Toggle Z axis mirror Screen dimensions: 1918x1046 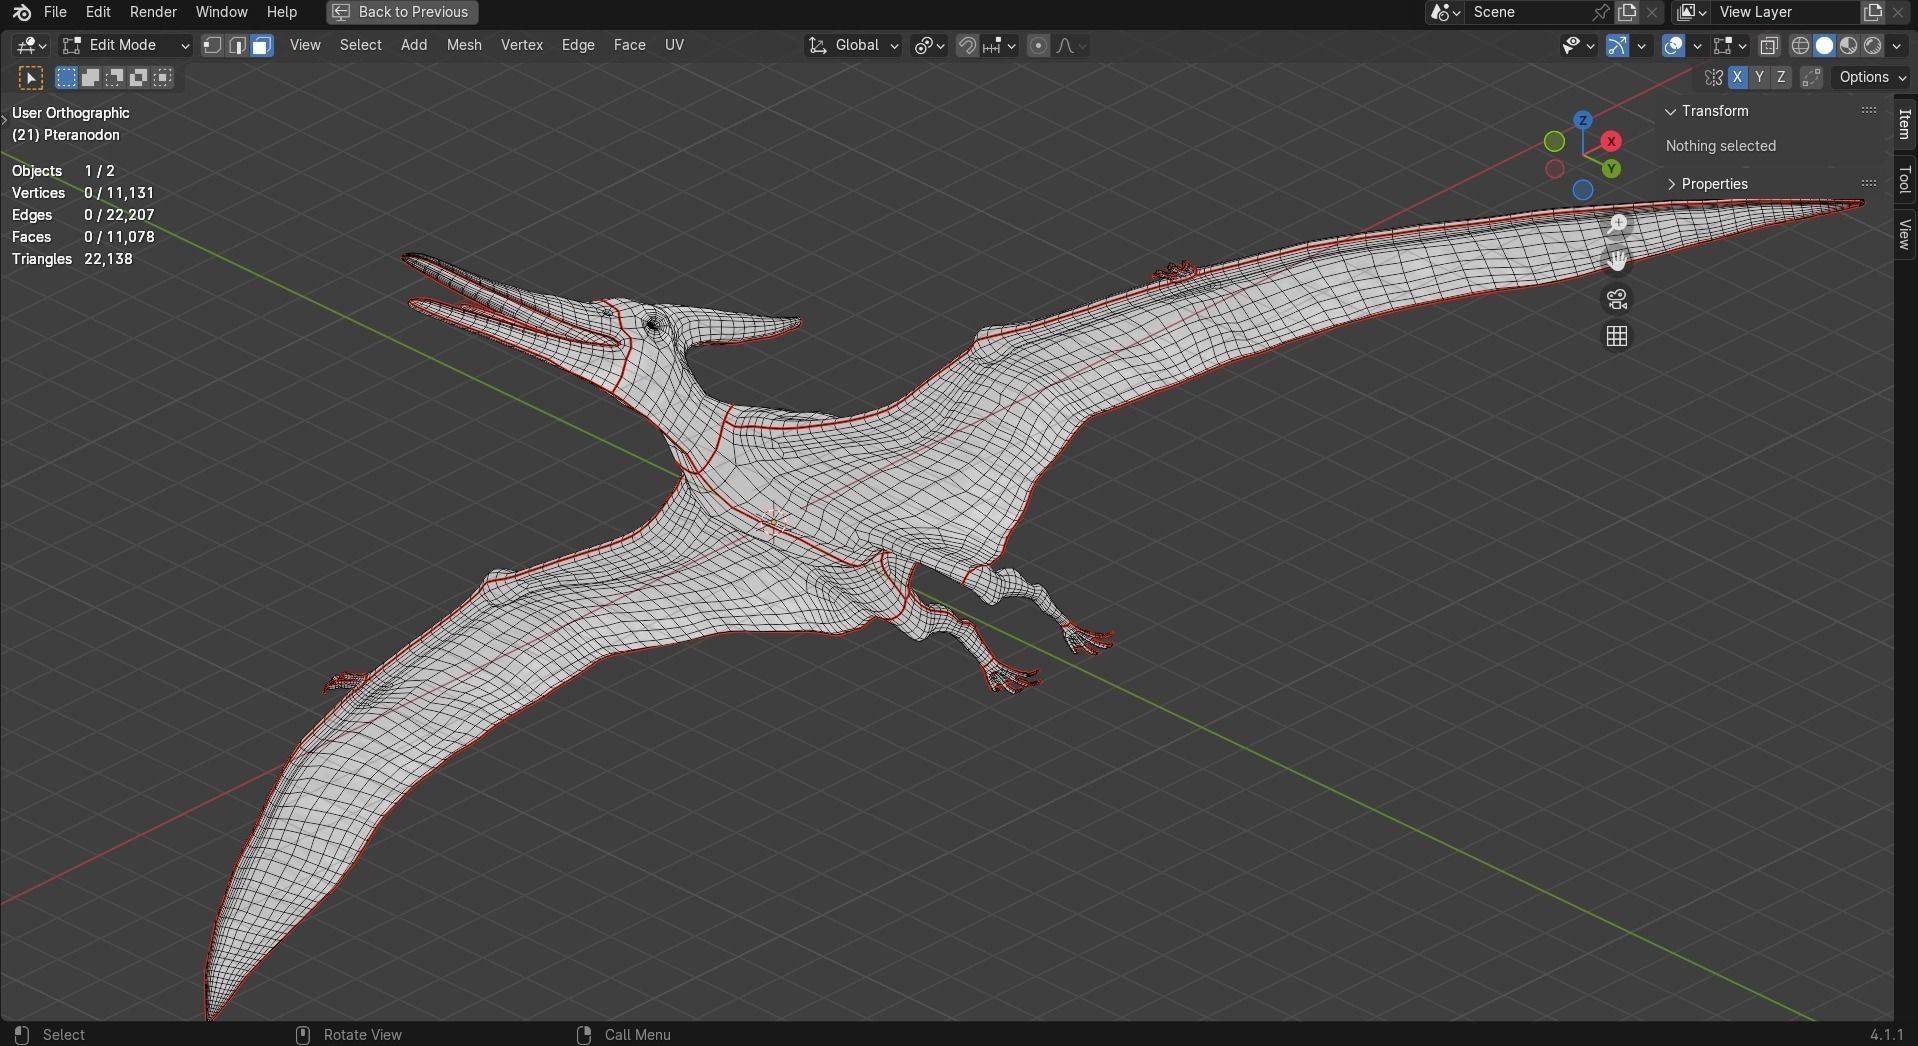1781,77
